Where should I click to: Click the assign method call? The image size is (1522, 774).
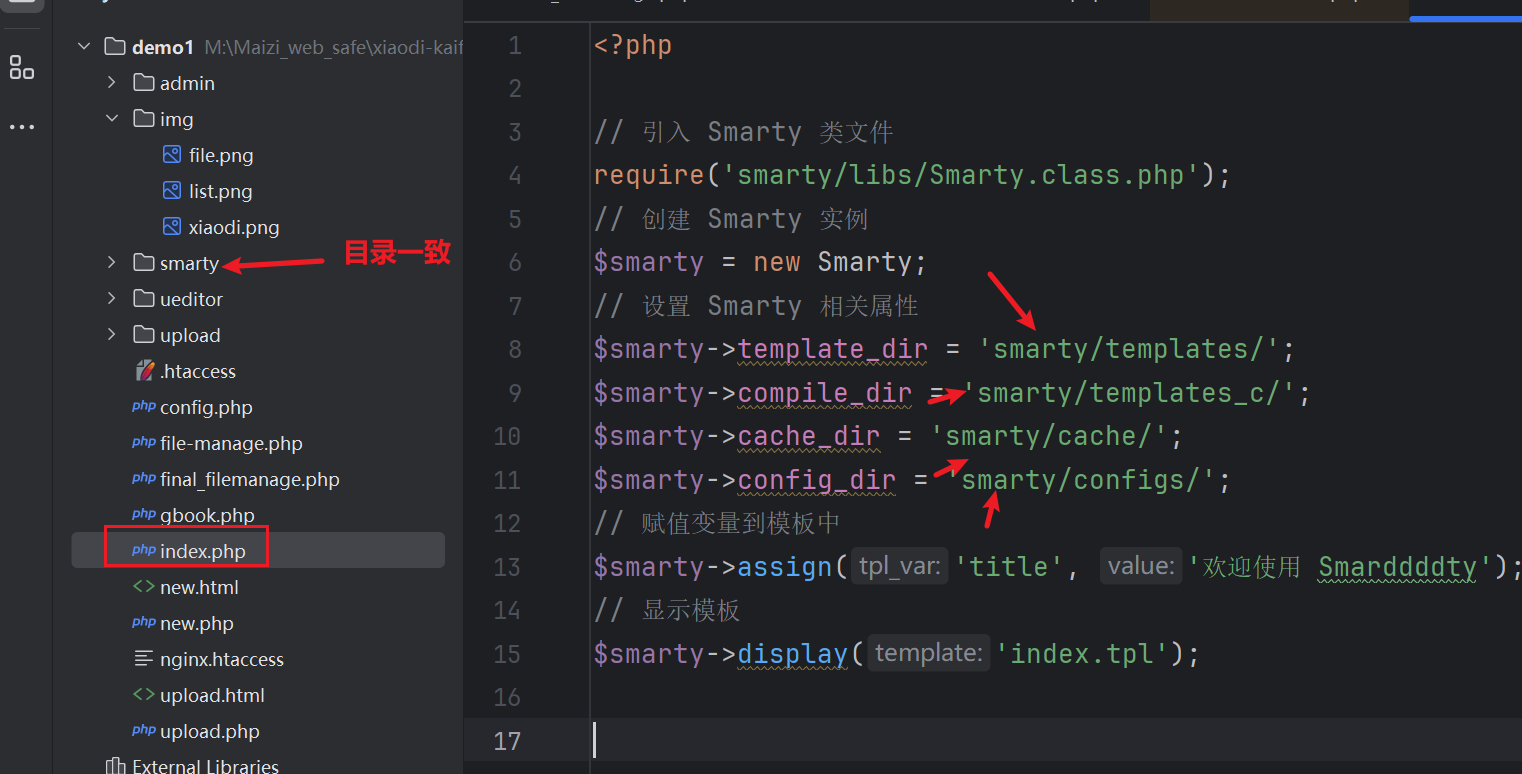785,567
